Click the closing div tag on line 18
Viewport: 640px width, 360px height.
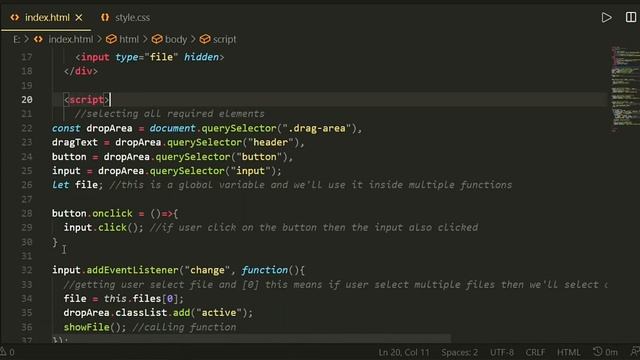pos(81,71)
